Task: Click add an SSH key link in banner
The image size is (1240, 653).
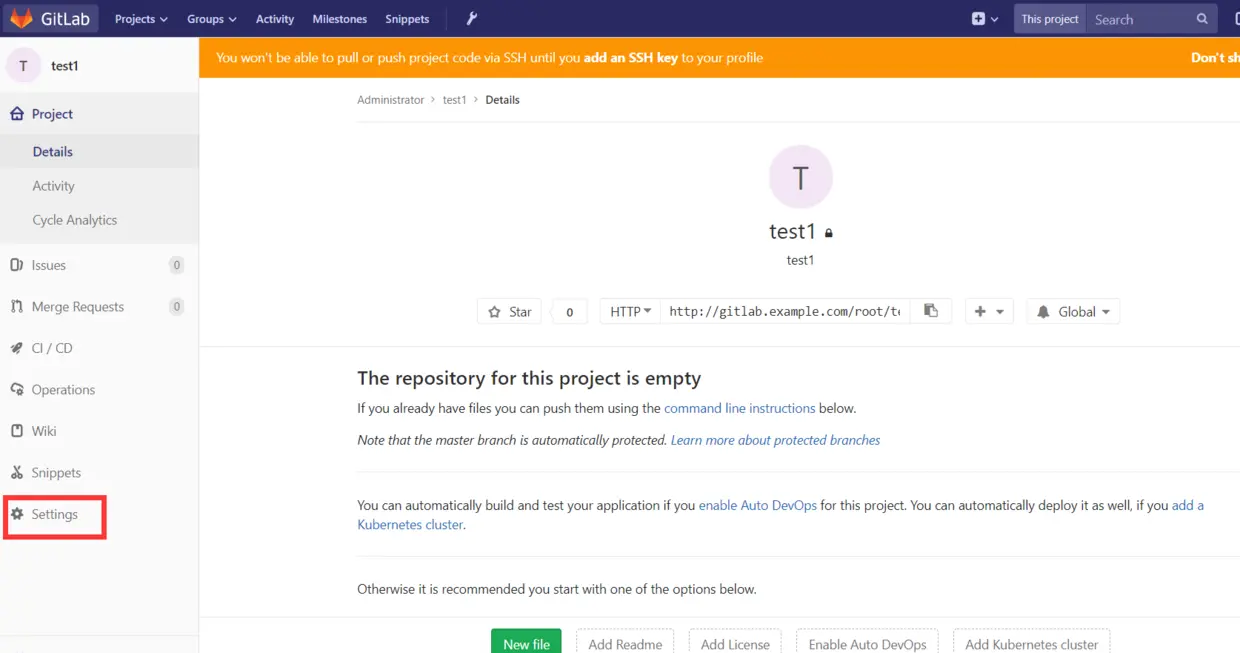Action: [631, 58]
